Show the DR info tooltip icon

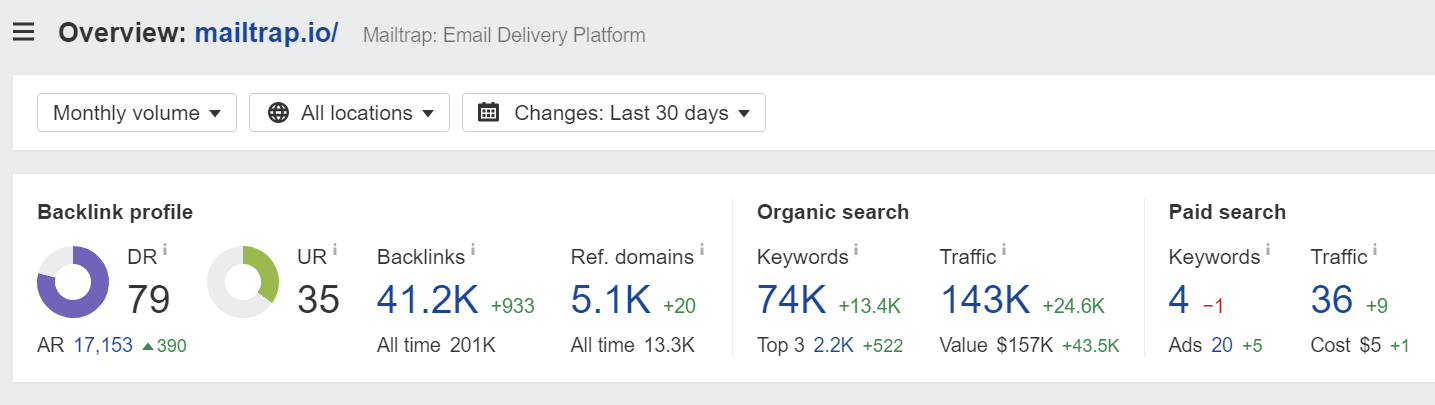(165, 249)
